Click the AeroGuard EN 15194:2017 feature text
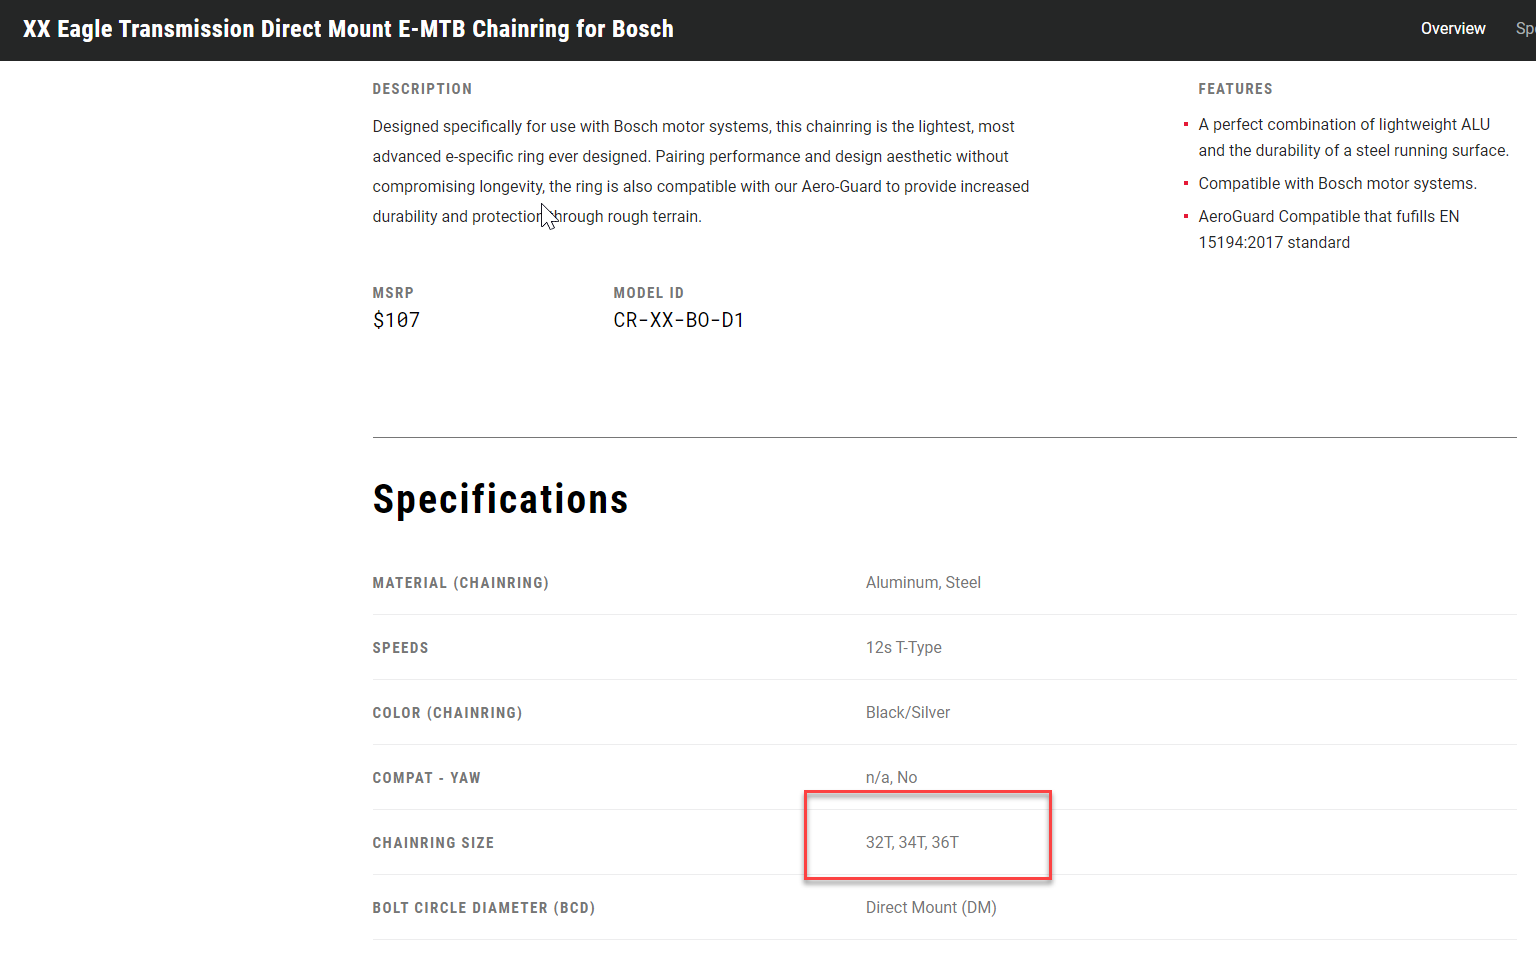 pos(1329,229)
